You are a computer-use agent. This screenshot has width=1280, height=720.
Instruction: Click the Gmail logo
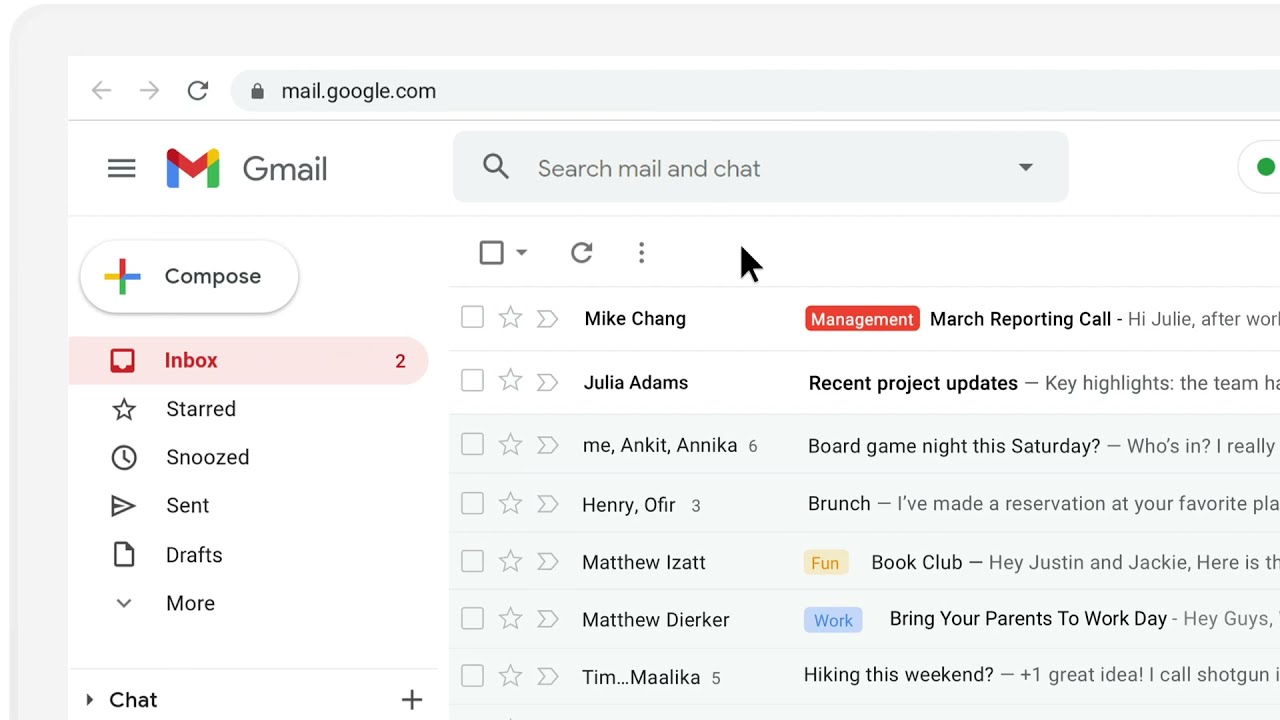click(247, 169)
